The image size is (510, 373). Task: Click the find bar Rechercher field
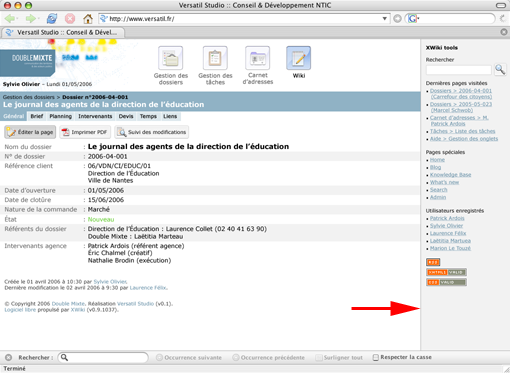click(103, 357)
